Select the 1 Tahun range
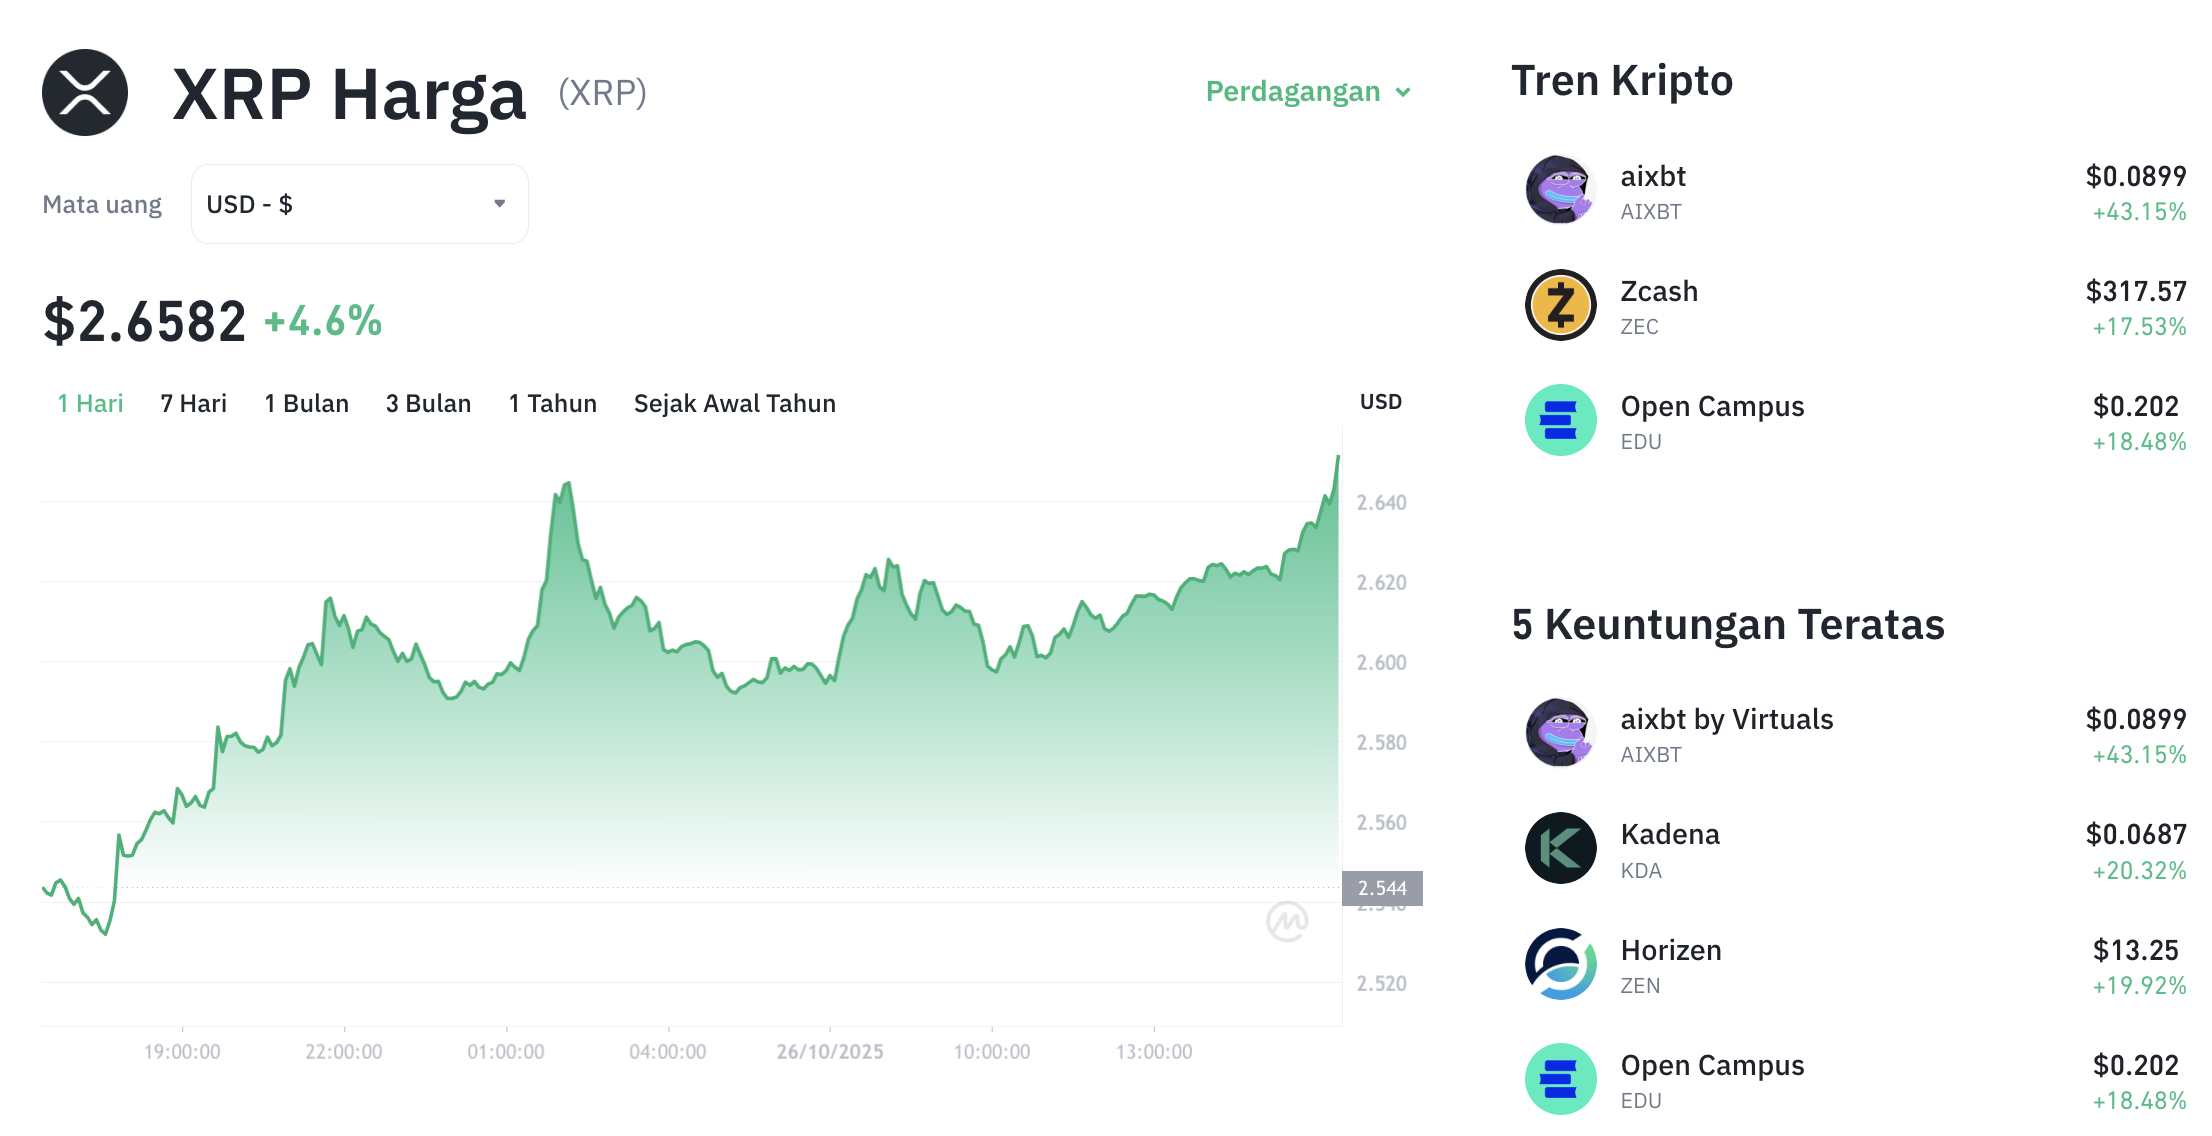This screenshot has width=2212, height=1136. [x=552, y=404]
